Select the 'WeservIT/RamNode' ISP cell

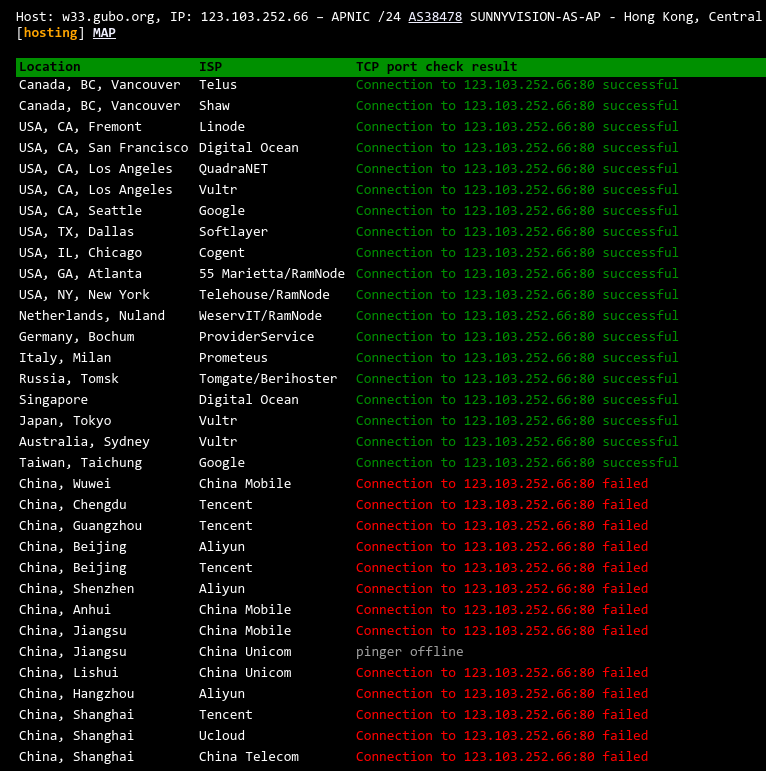260,316
